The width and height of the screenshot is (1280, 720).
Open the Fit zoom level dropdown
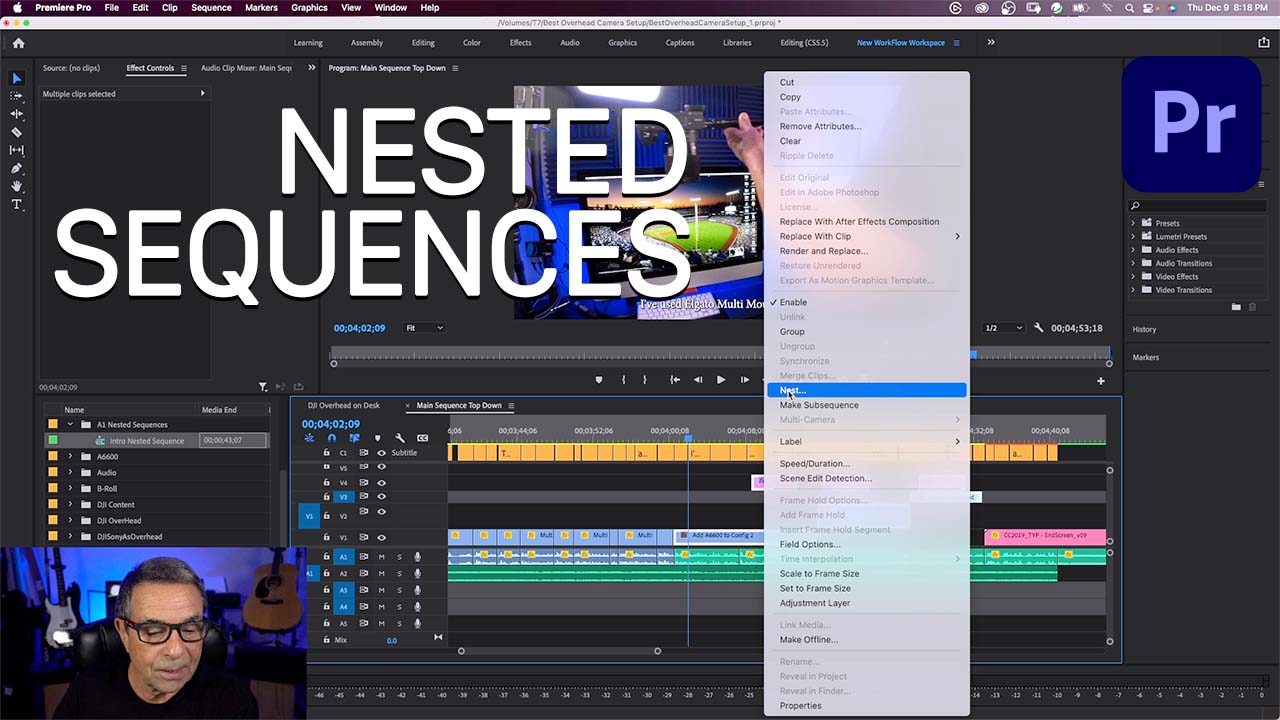(424, 327)
